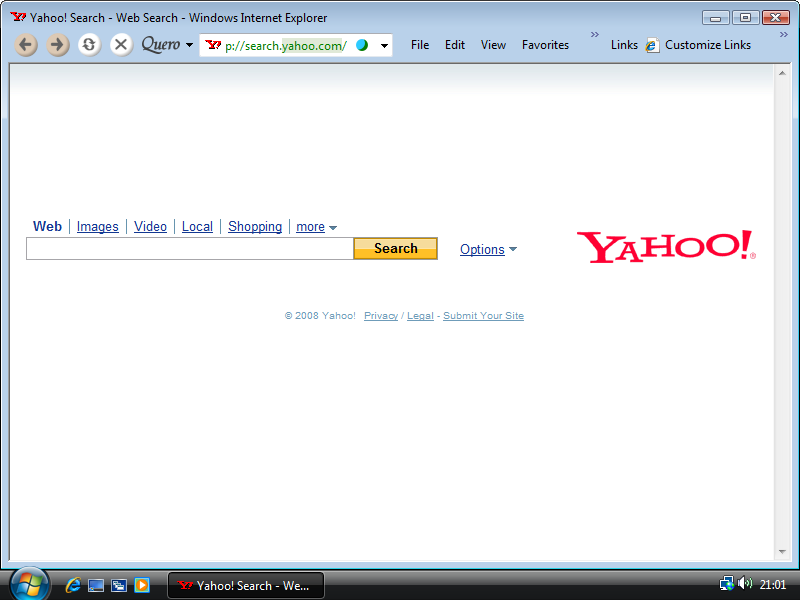
Task: Focus the Yahoo search text box
Action: pos(190,248)
